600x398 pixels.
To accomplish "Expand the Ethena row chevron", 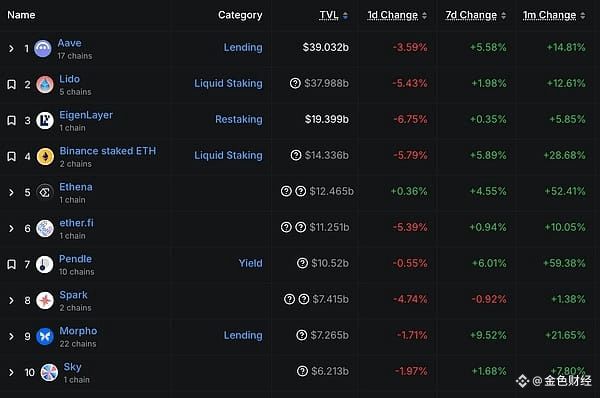I will [x=11, y=192].
